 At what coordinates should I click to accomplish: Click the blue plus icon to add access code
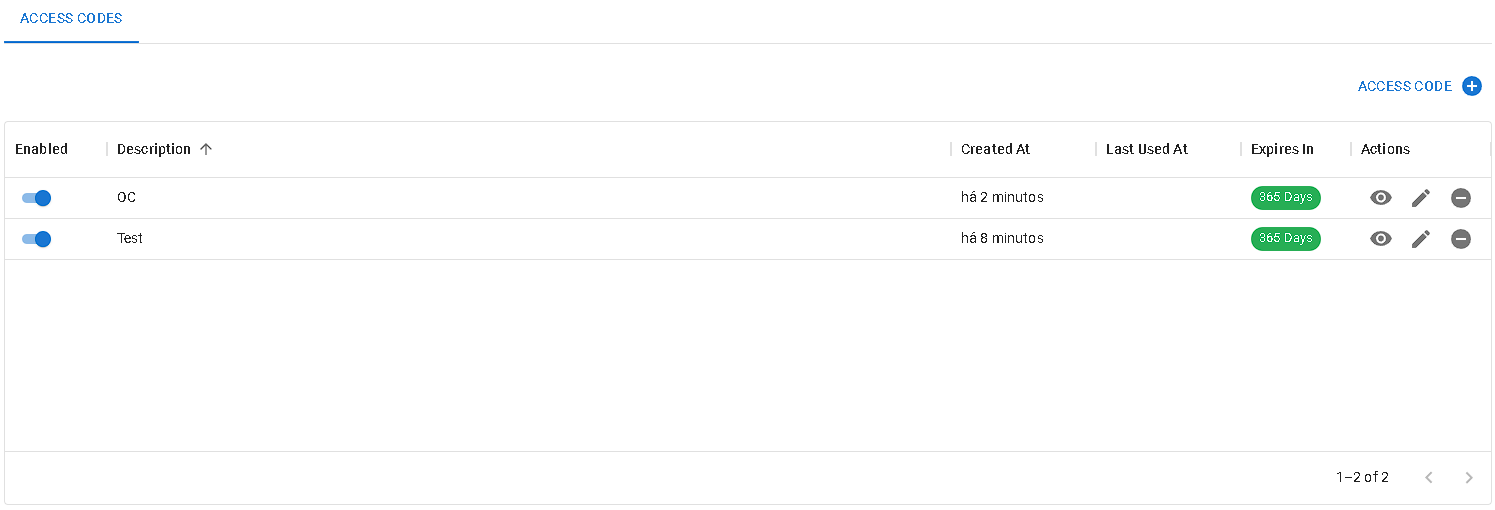[x=1471, y=86]
